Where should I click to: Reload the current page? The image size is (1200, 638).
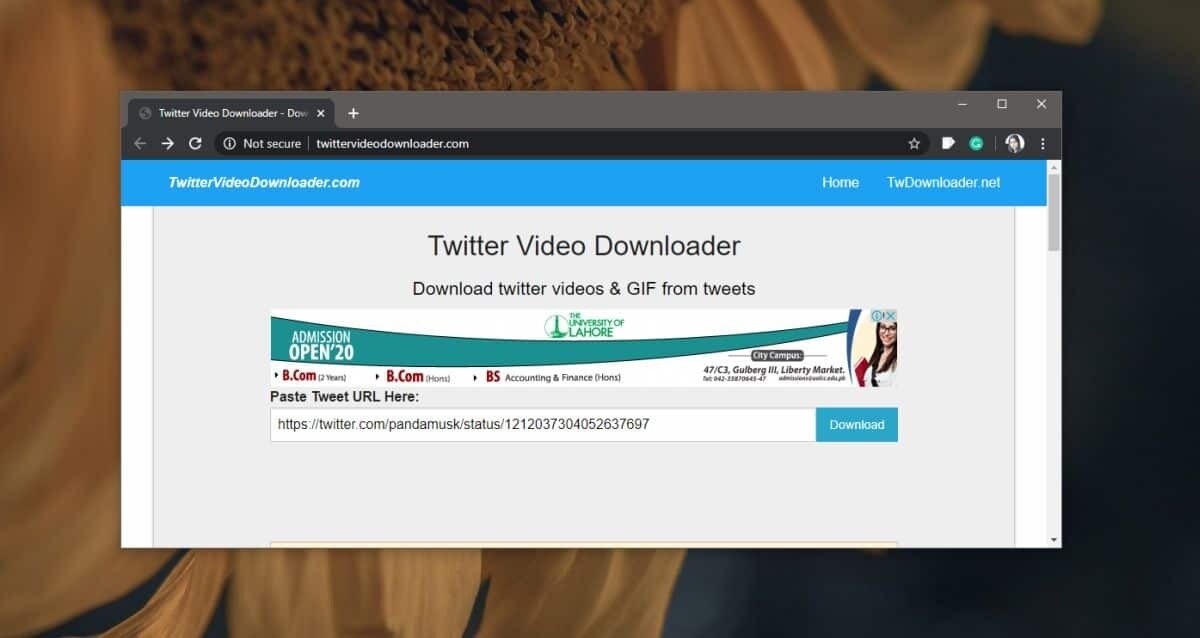click(195, 143)
